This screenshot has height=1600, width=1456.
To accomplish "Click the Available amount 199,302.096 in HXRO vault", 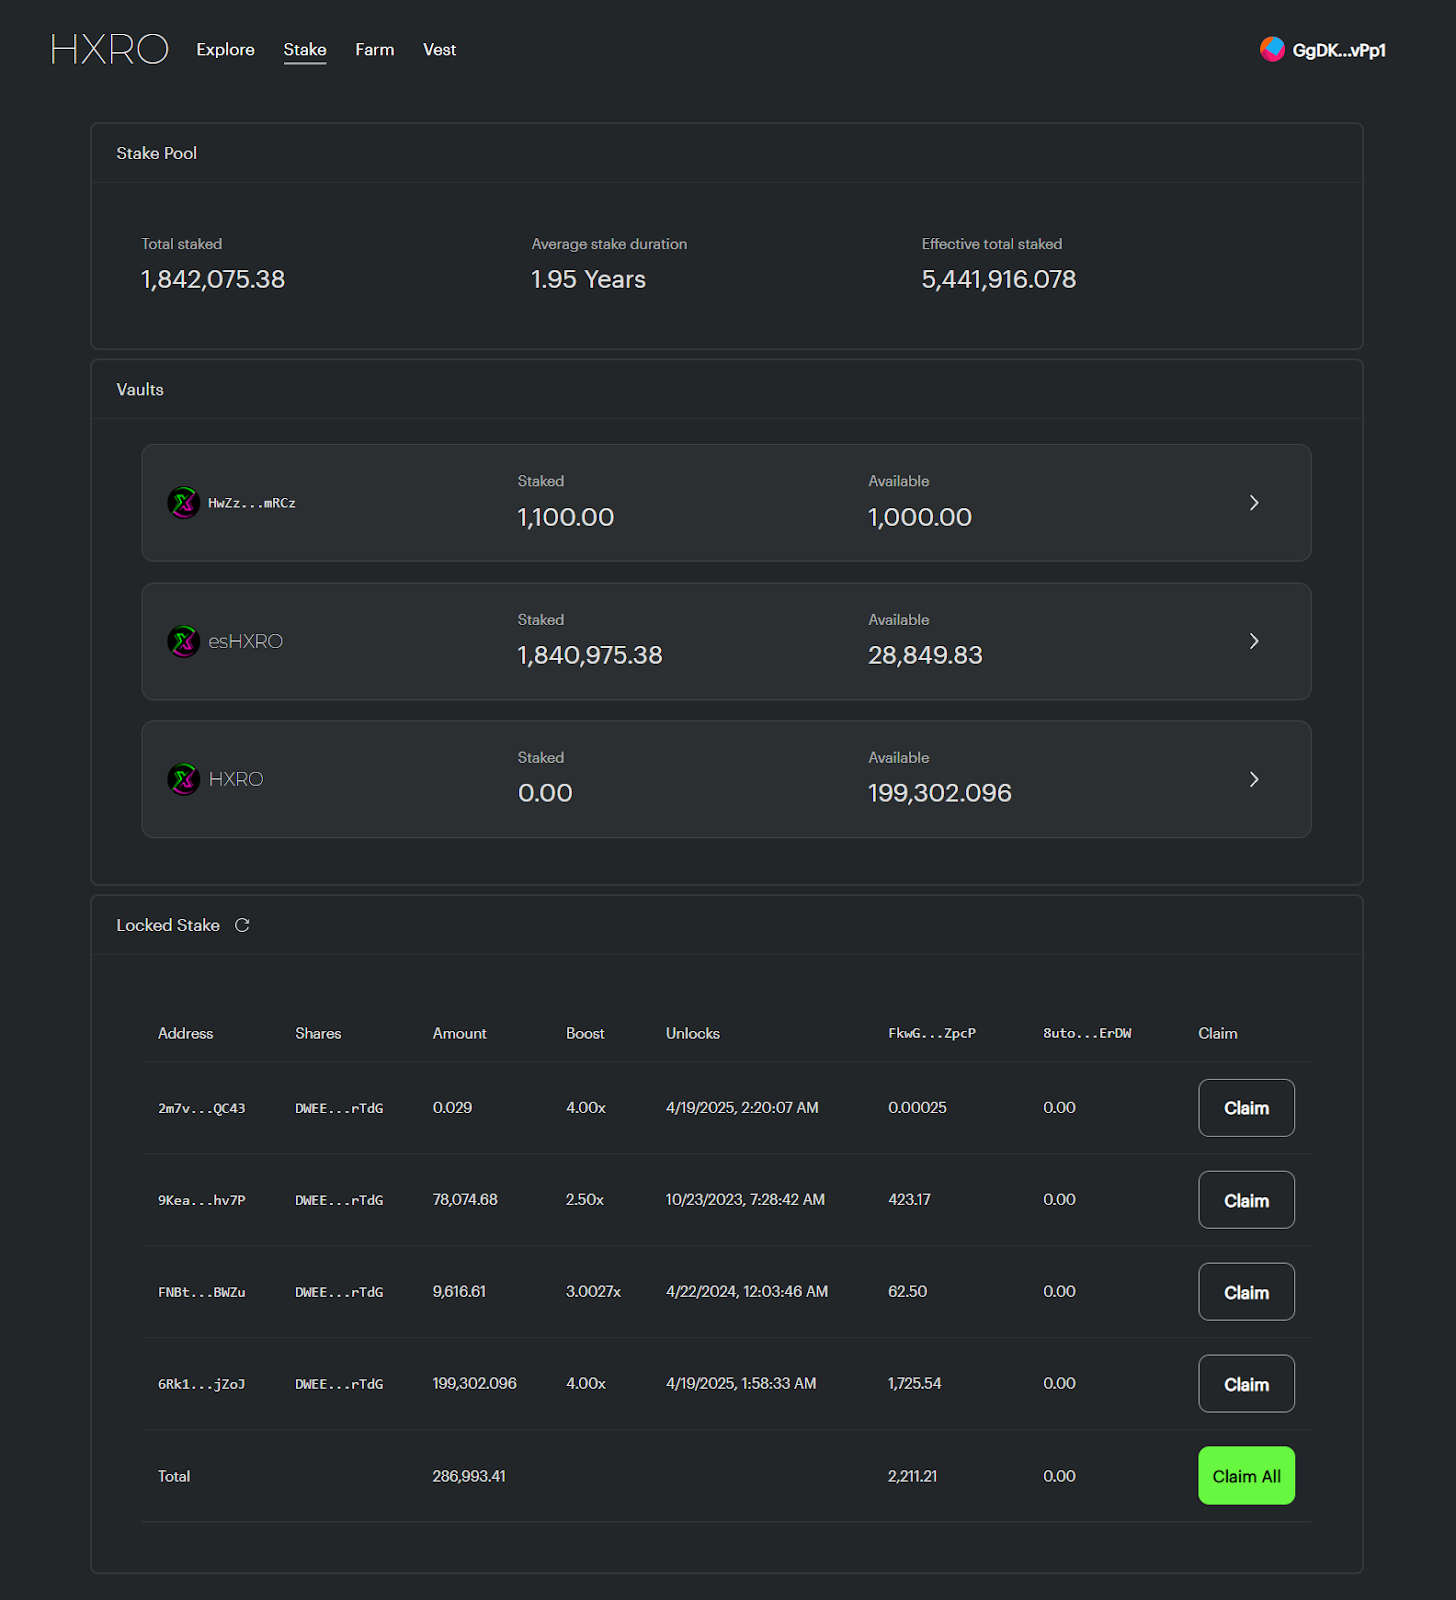I will click(940, 793).
